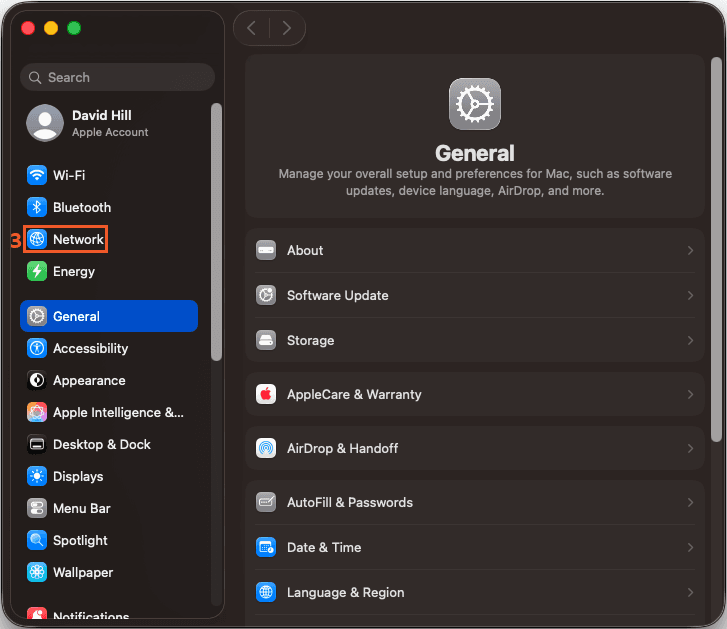Image resolution: width=727 pixels, height=629 pixels.
Task: Click the main pane vertical scrollbar
Action: click(716, 249)
